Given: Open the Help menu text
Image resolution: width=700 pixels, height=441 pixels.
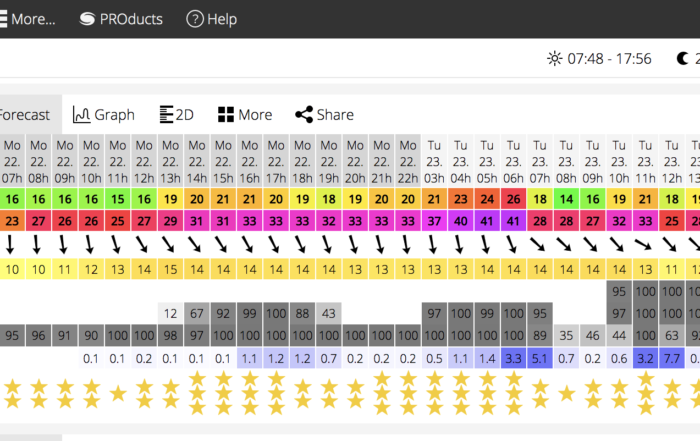Looking at the screenshot, I should point(222,19).
